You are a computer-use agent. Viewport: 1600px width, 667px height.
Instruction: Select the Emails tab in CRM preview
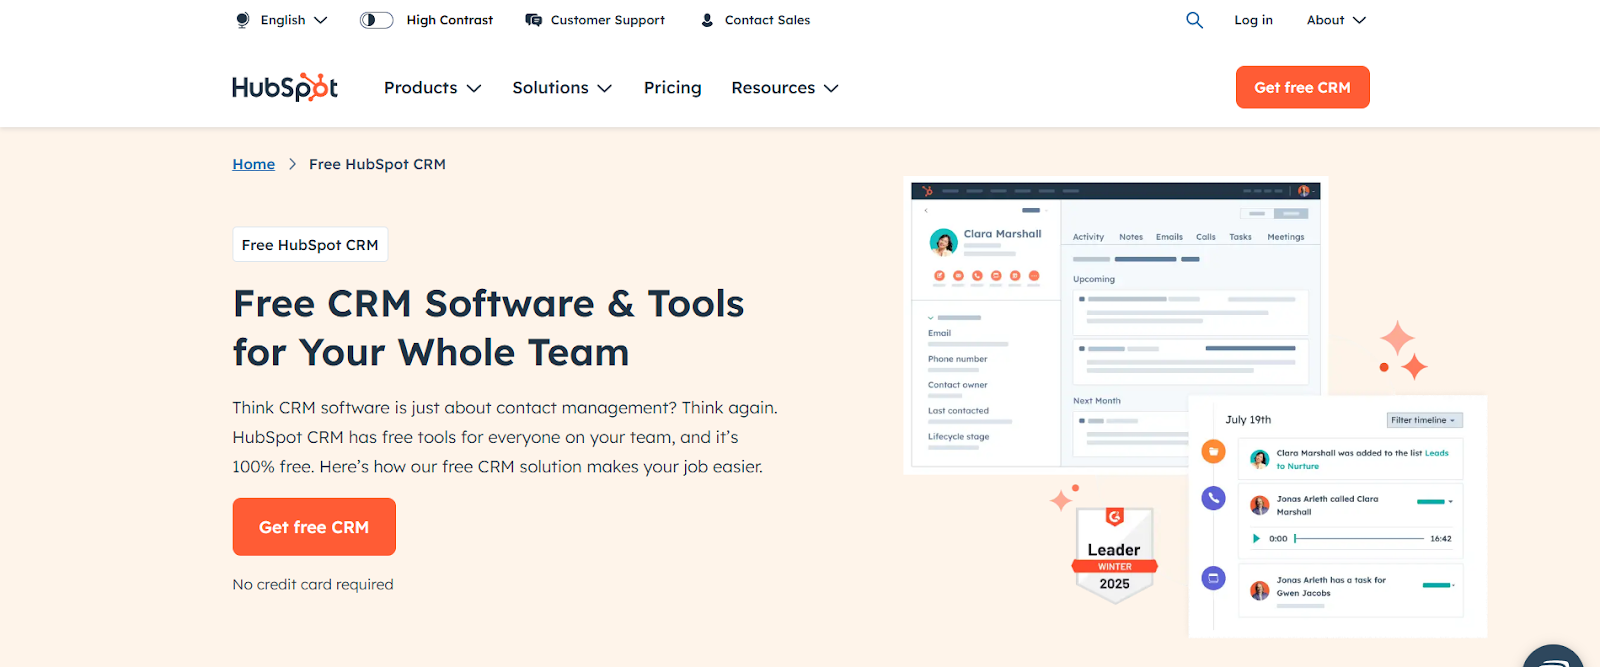[x=1169, y=237]
